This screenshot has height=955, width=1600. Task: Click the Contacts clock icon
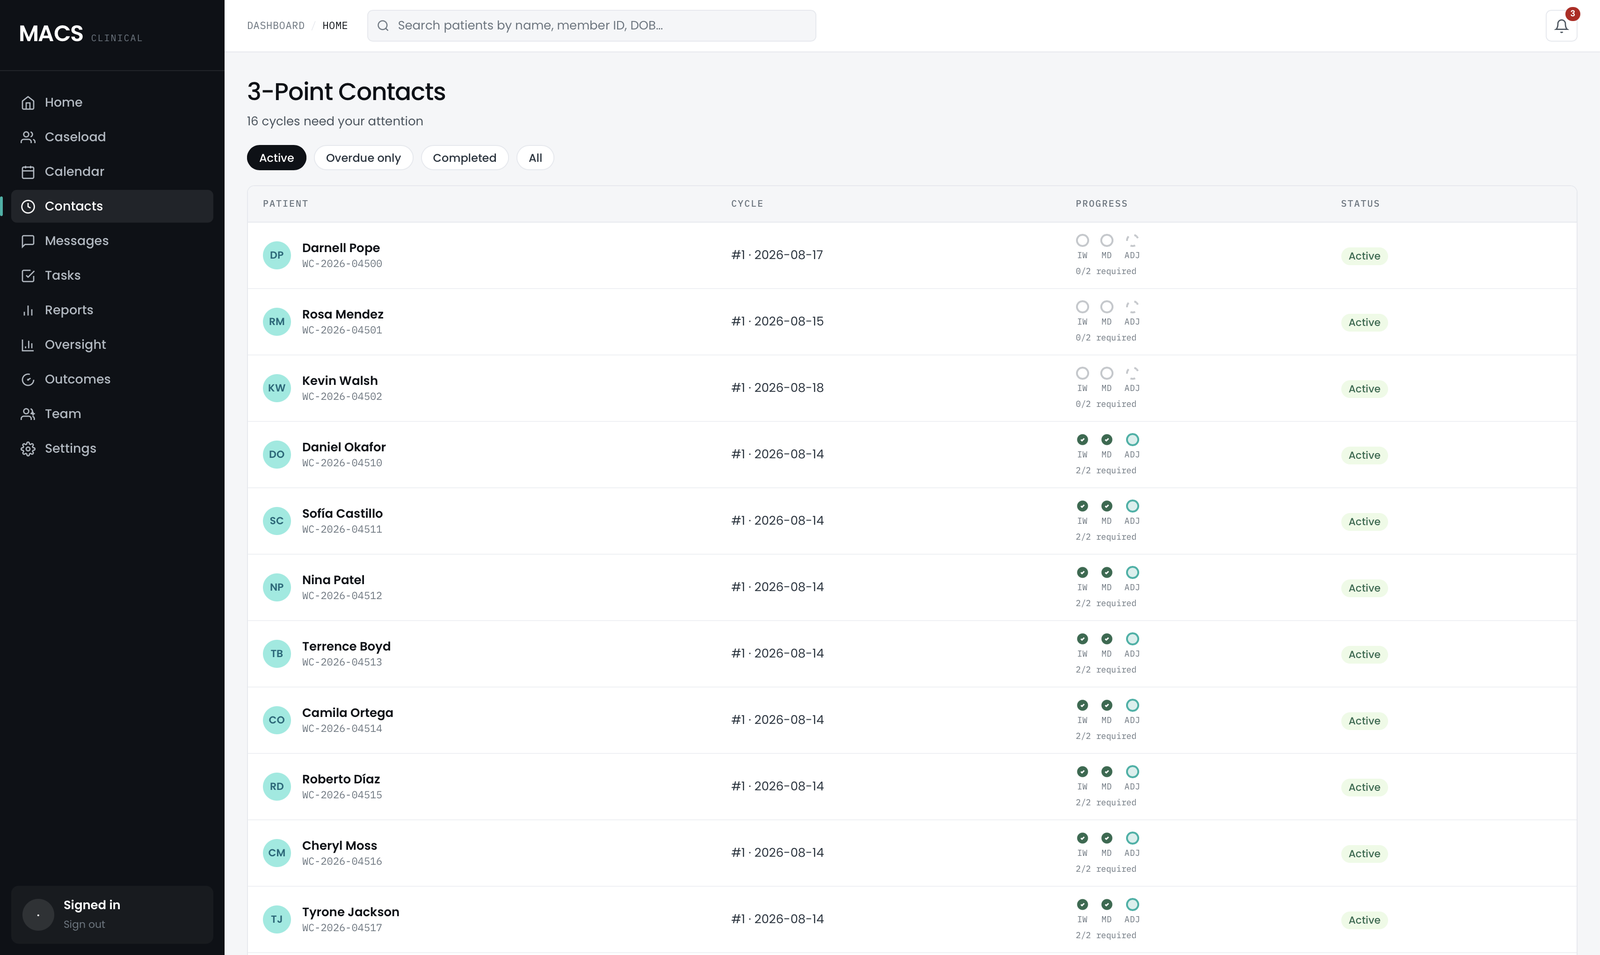[28, 206]
